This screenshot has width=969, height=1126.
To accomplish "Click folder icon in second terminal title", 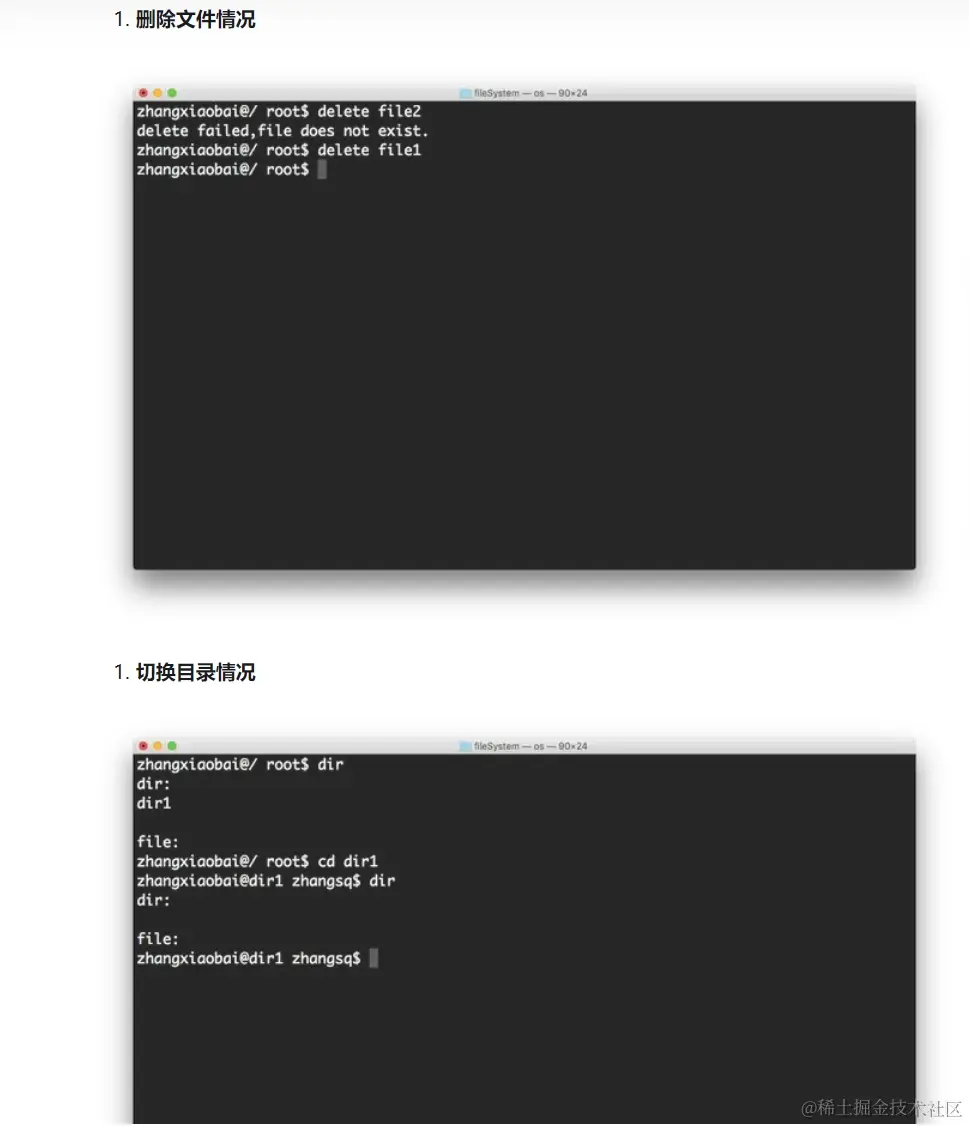I will [x=465, y=746].
